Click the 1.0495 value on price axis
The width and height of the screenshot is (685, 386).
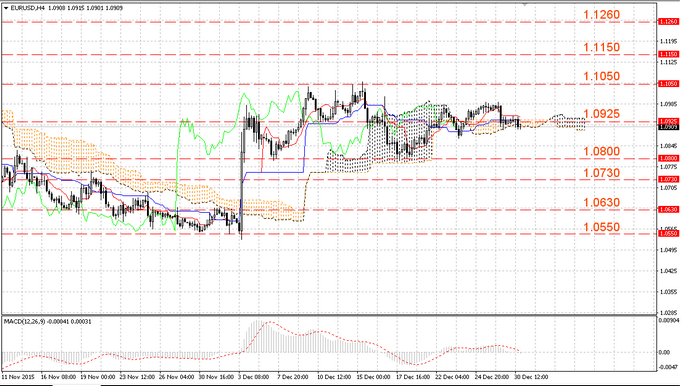[x=669, y=250]
